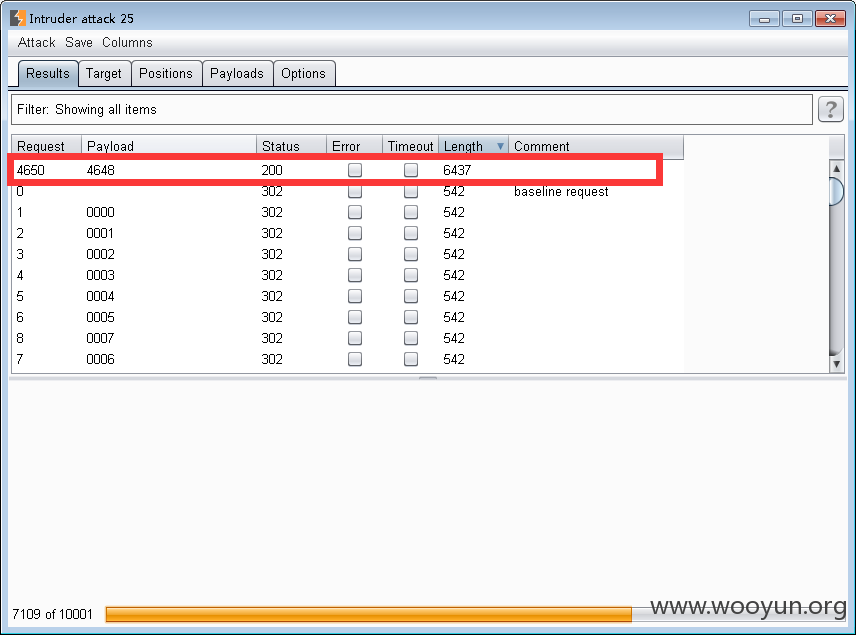Select payload cell 0002

pos(100,254)
